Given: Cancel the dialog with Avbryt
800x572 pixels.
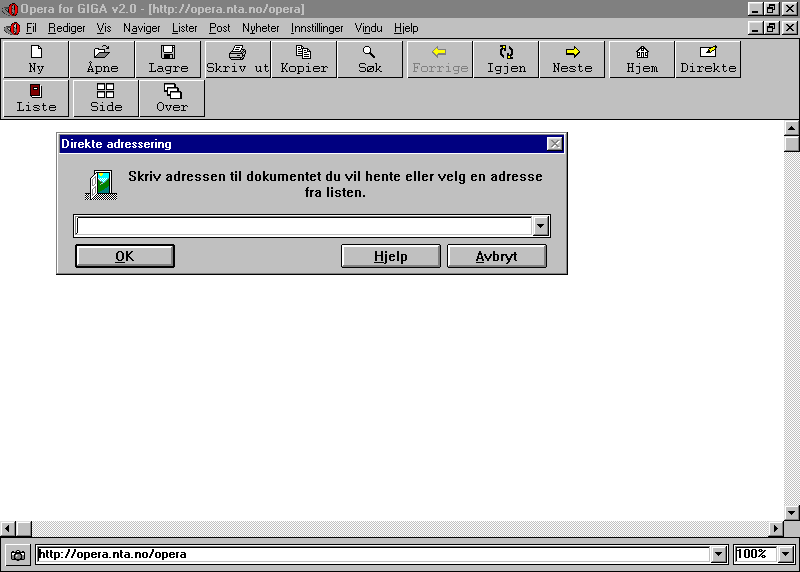Looking at the screenshot, I should click(x=496, y=256).
